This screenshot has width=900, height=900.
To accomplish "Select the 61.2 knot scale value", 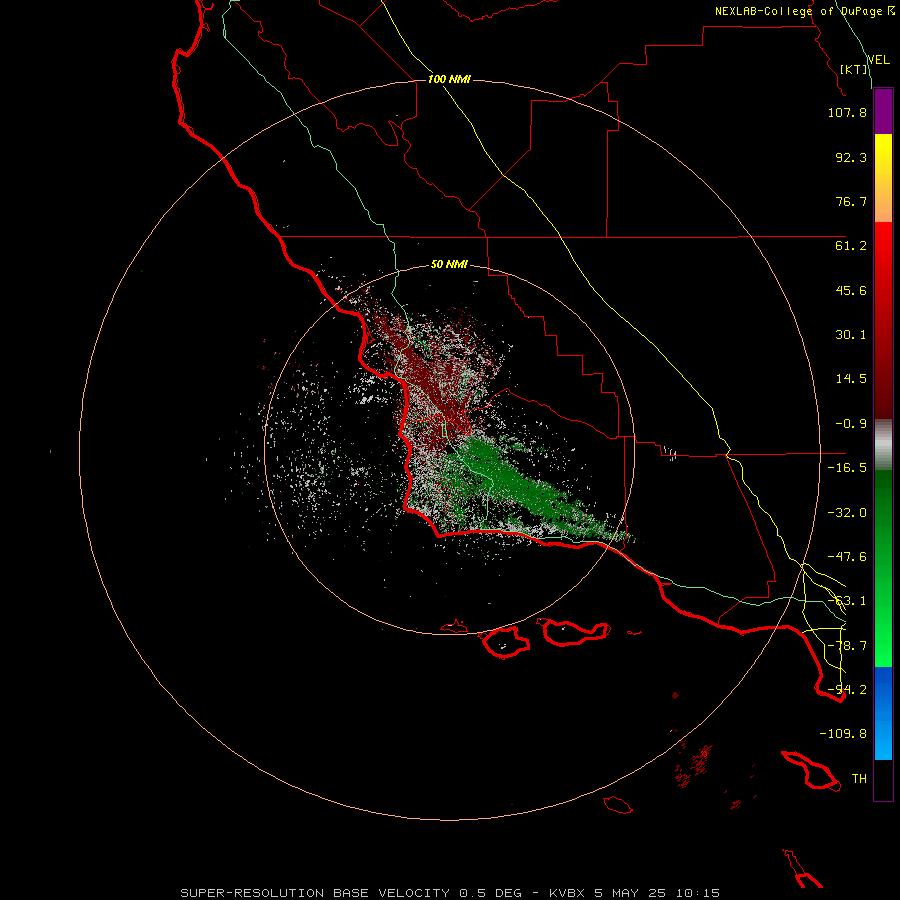I will pos(851,246).
